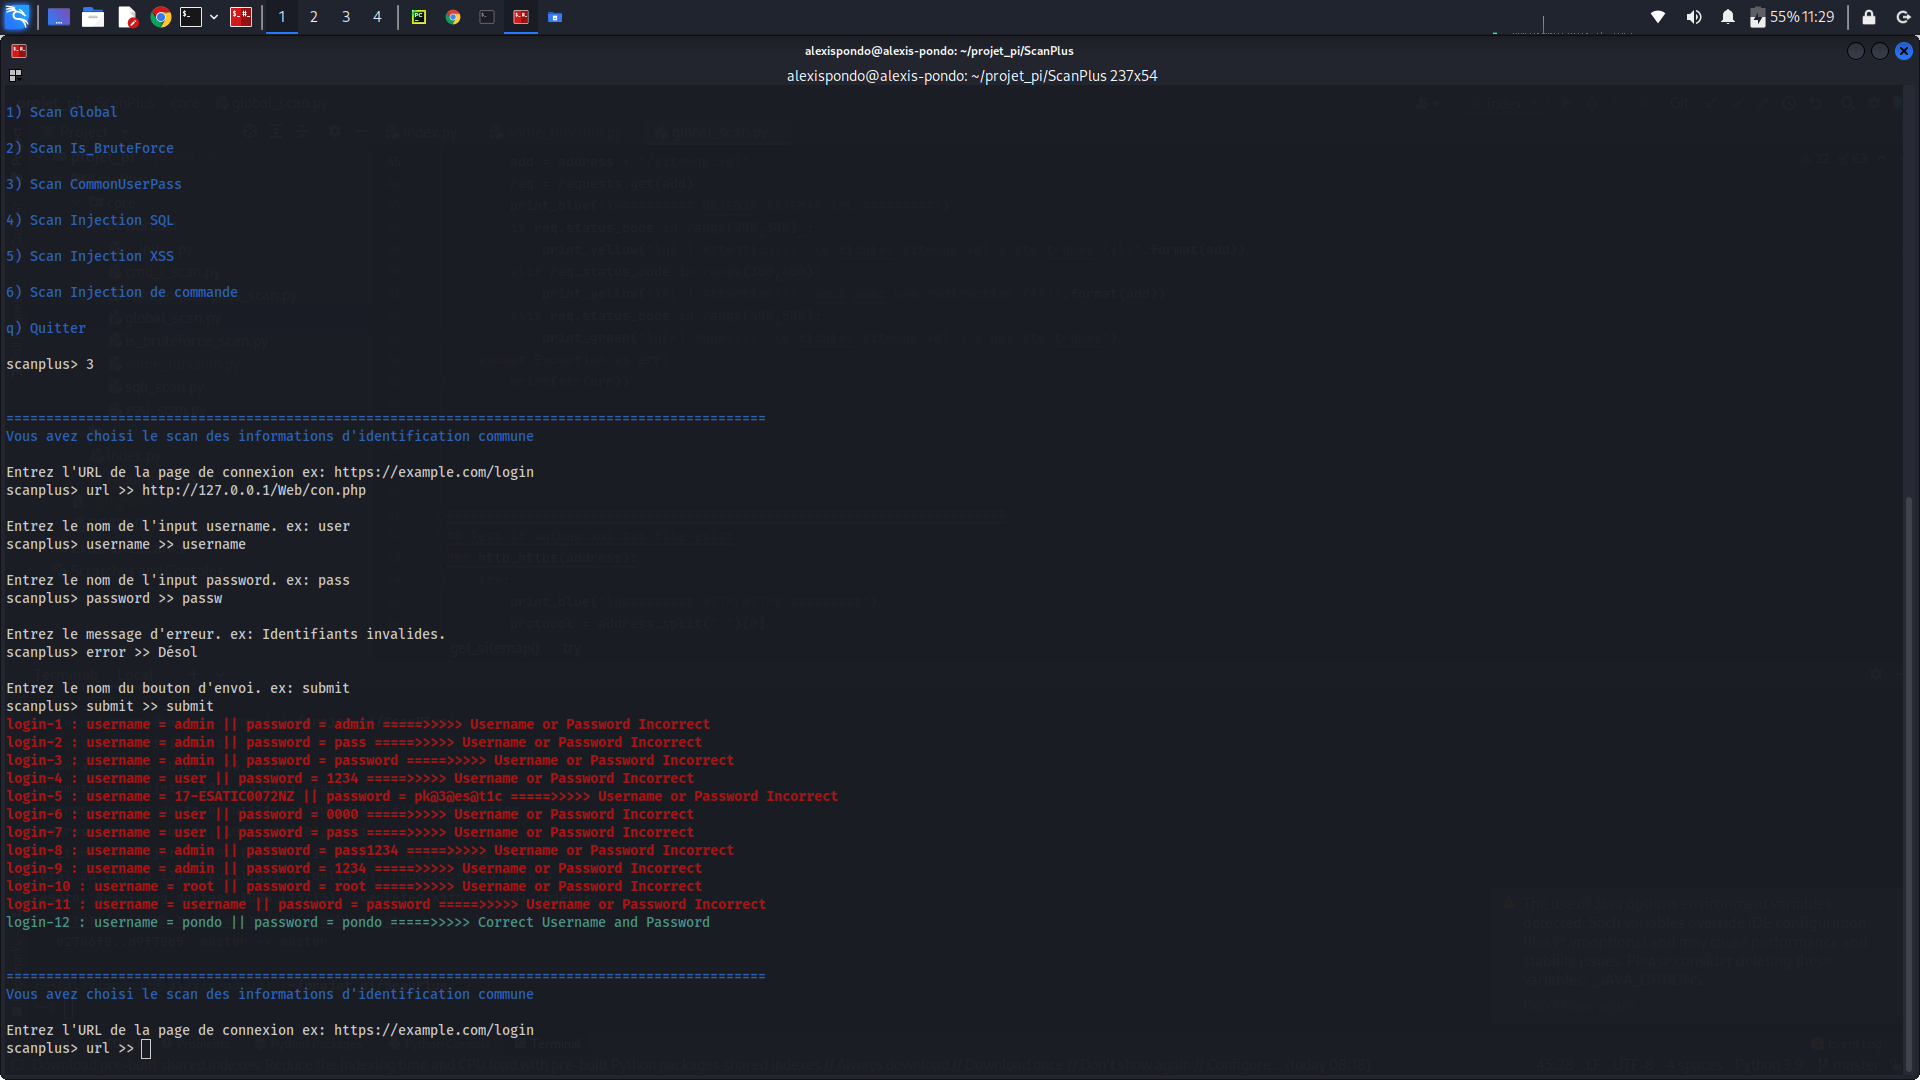Viewport: 1920px width, 1080px height.
Task: Open the volume control in the tray
Action: [x=1694, y=17]
